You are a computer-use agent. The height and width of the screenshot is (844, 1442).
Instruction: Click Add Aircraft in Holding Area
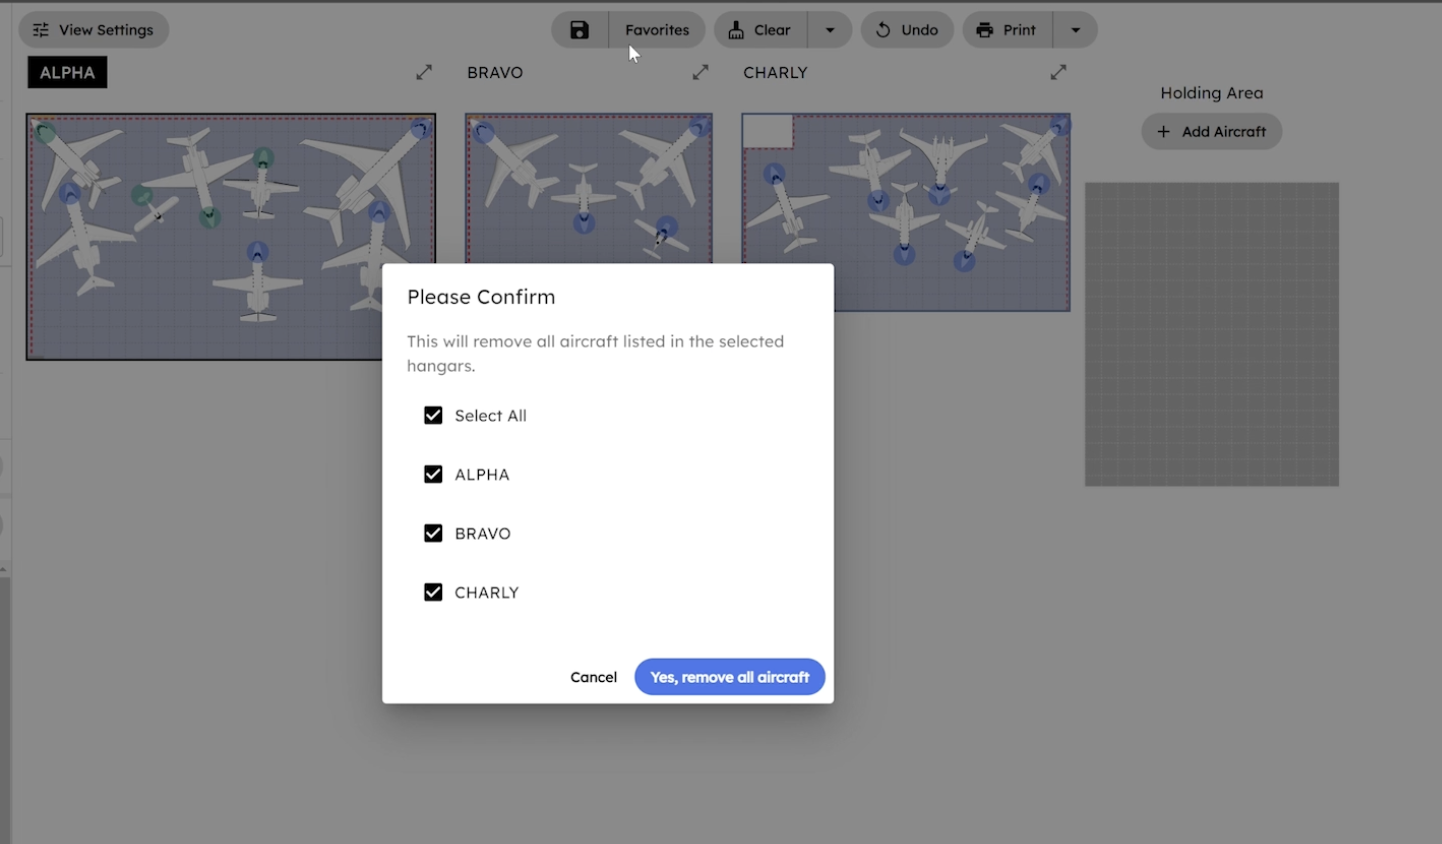(x=1211, y=131)
